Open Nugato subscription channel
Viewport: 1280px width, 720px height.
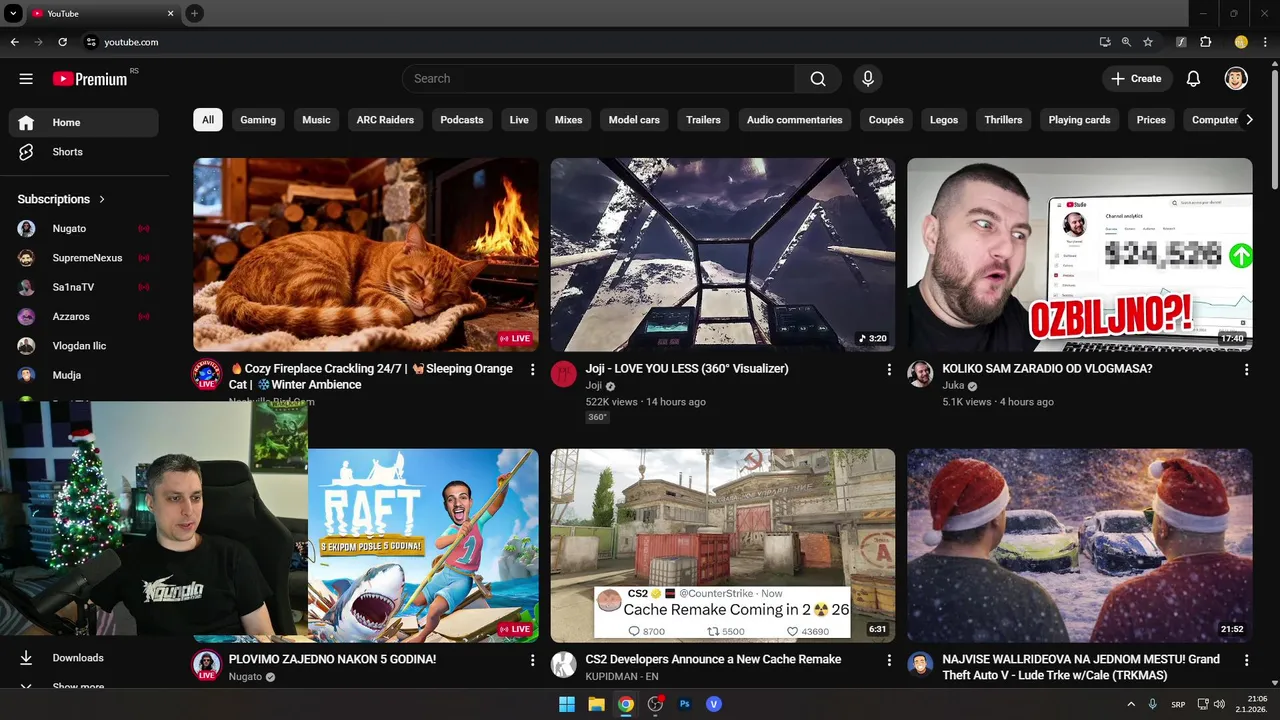[84, 229]
